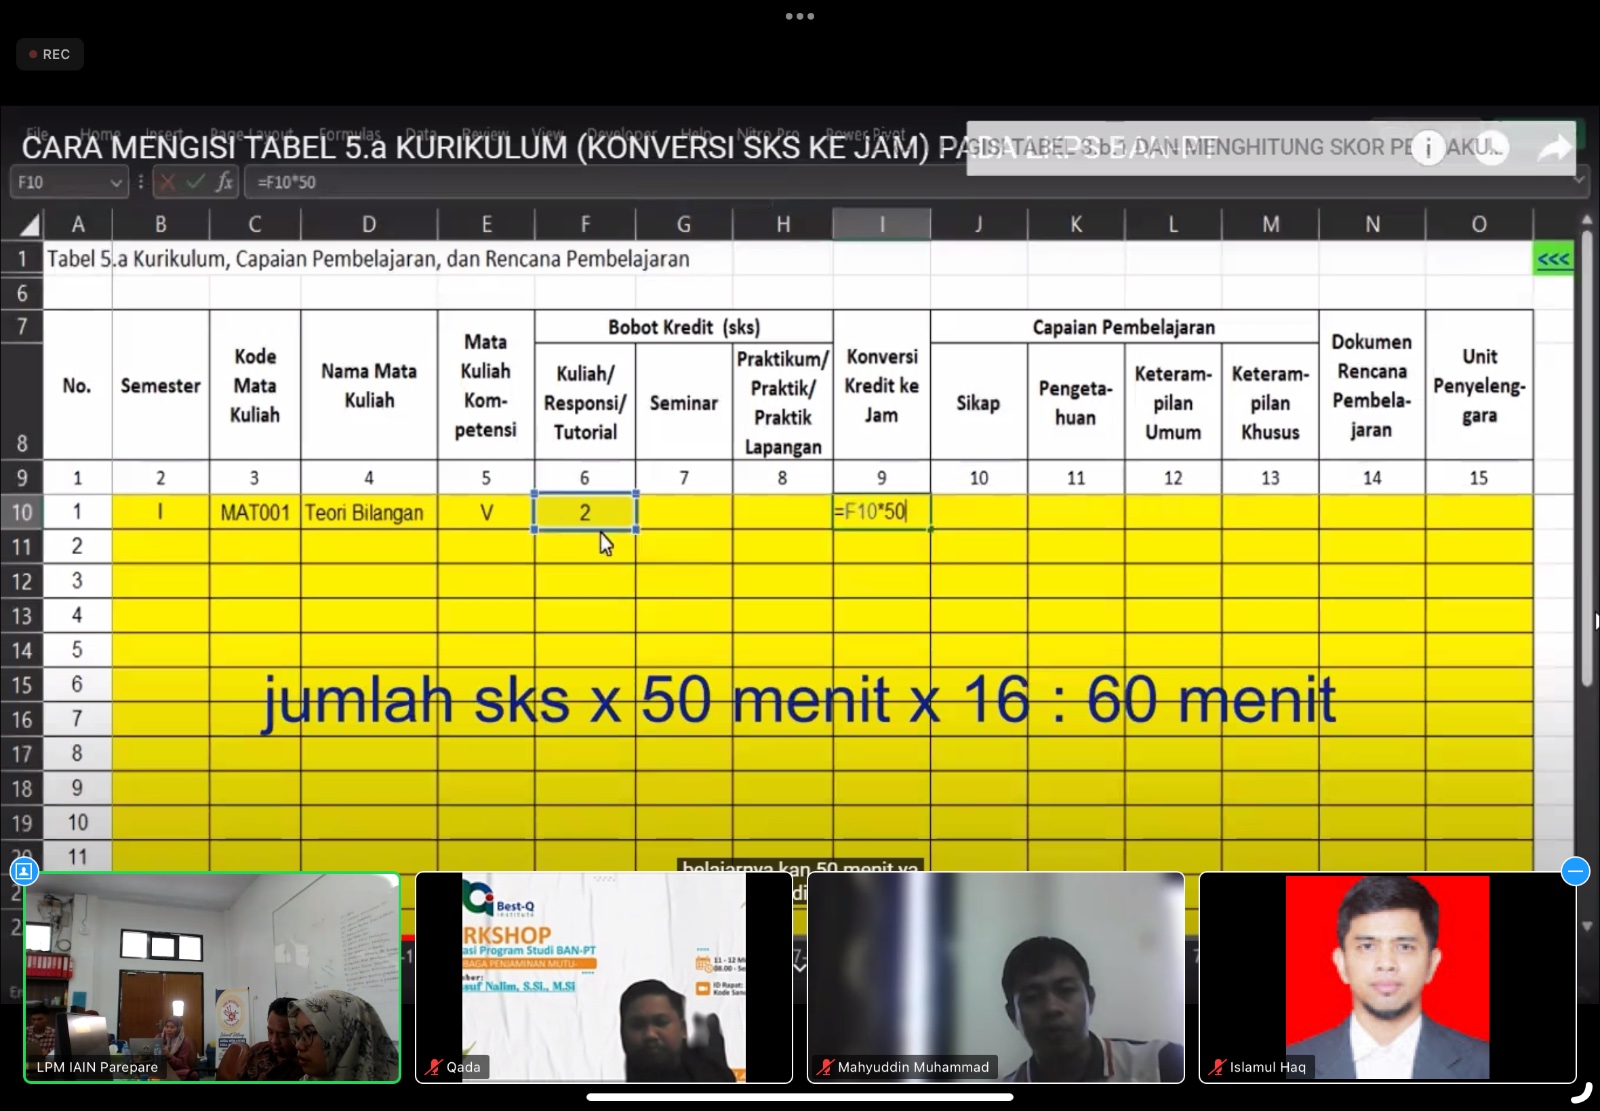
Task: Select the Mahyuddin Muhammad video thumbnail
Action: [x=995, y=977]
